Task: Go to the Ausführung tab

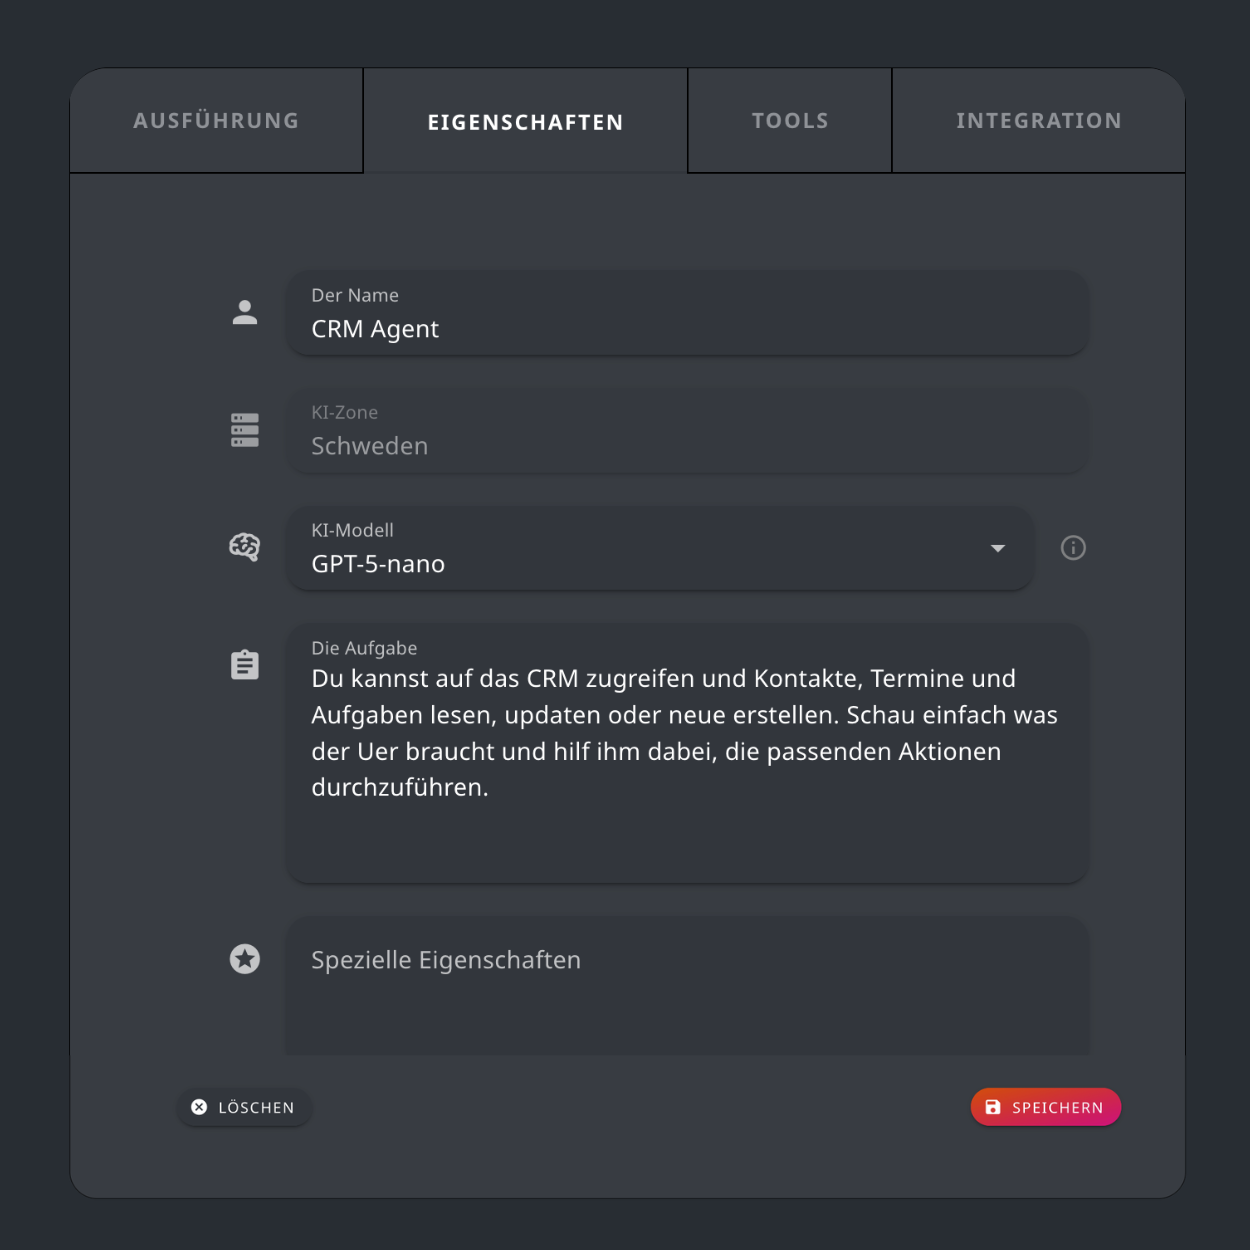Action: click(x=215, y=120)
